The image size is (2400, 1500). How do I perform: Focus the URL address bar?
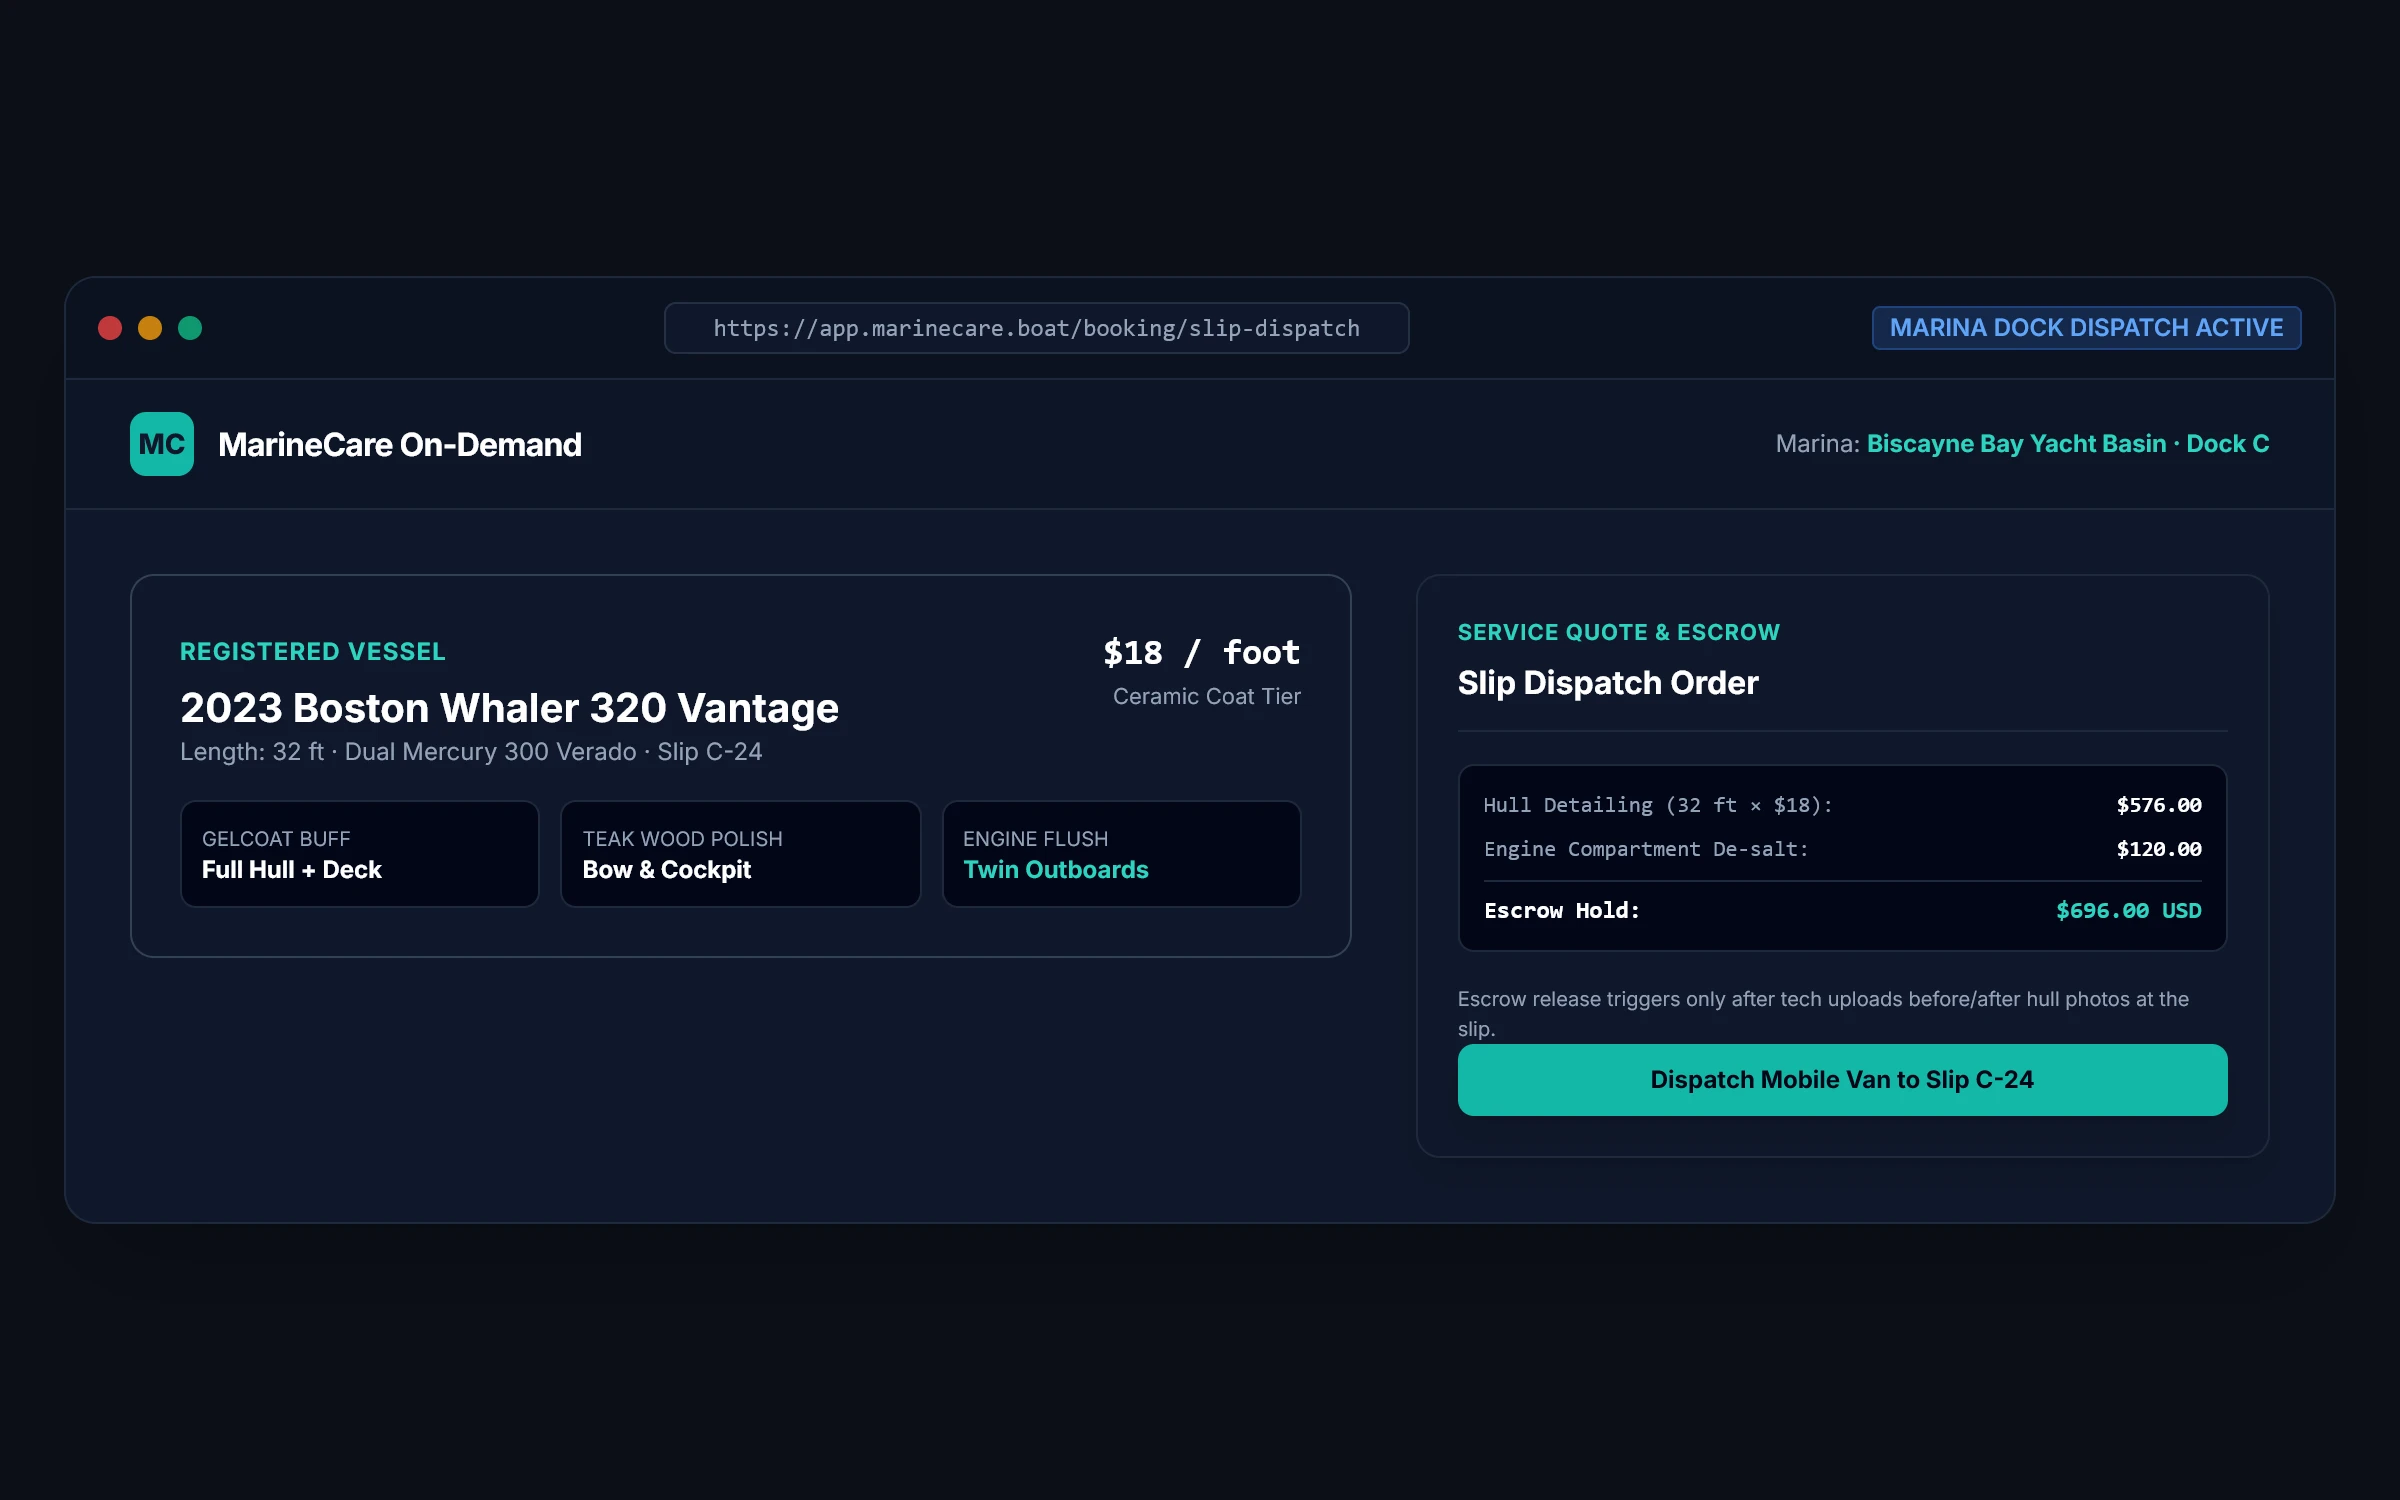[x=1036, y=328]
